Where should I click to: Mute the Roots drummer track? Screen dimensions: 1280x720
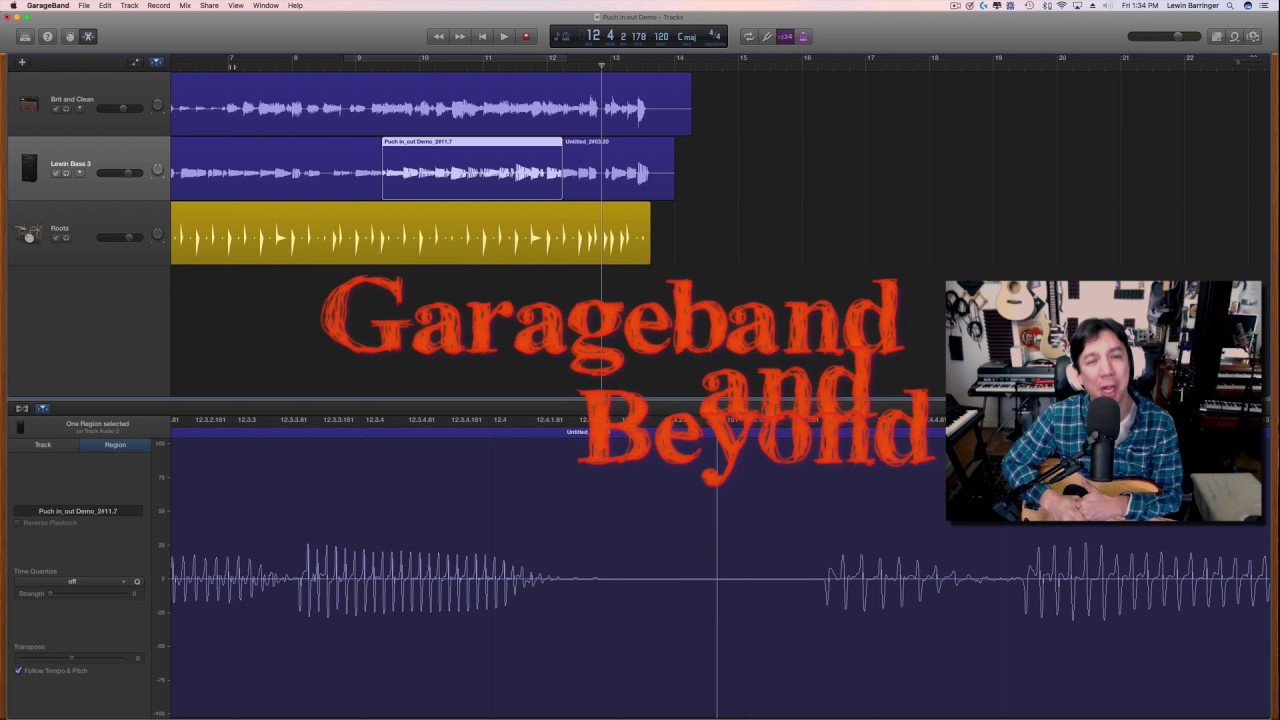[x=56, y=237]
